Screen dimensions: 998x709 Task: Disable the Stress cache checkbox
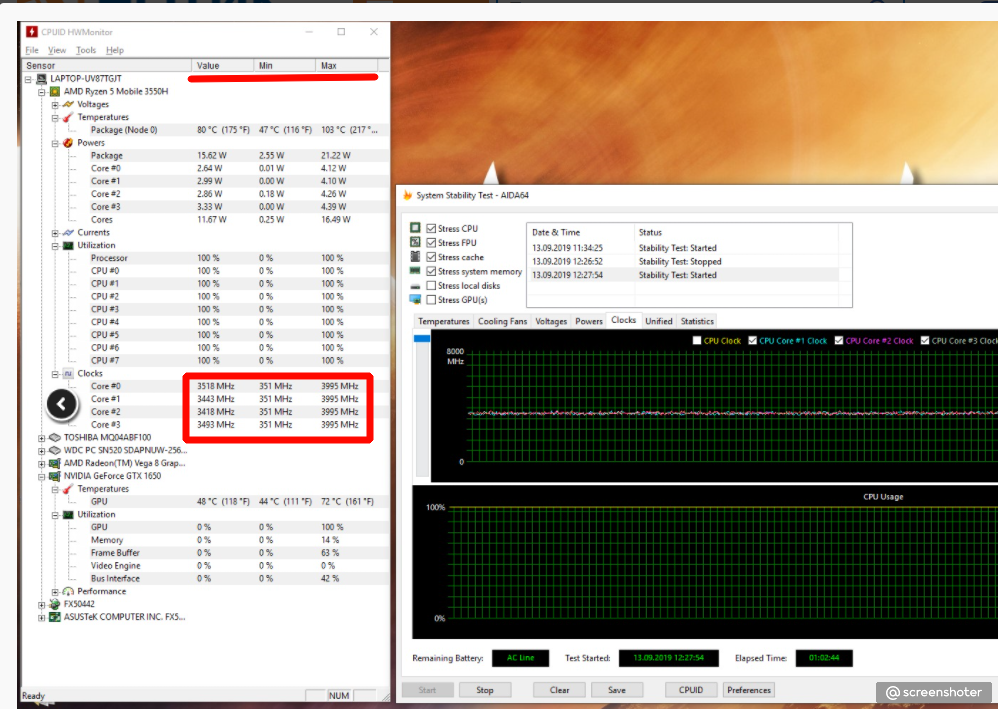(x=432, y=257)
